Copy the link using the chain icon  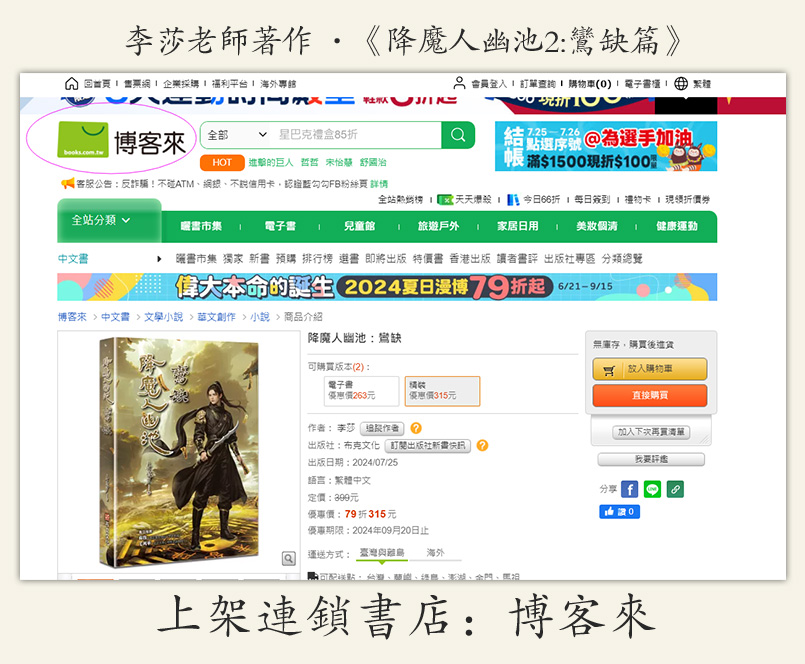675,489
